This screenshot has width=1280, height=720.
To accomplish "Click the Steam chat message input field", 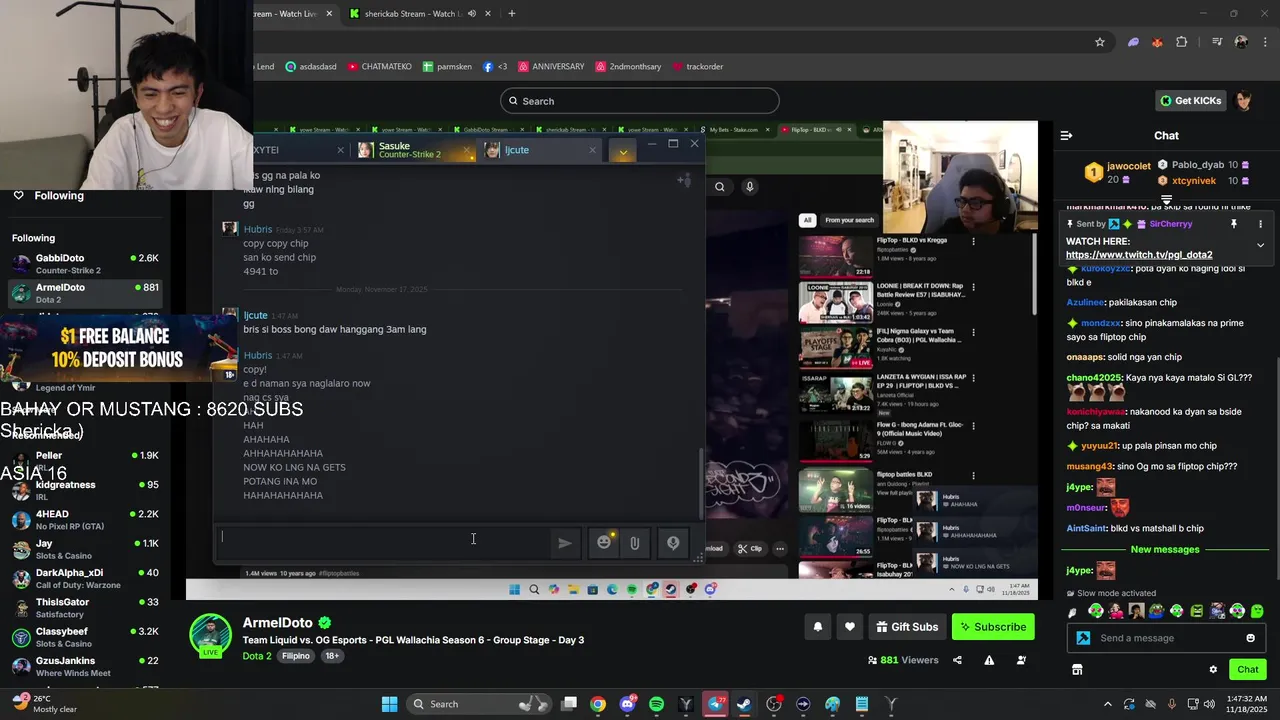I will pyautogui.click(x=383, y=542).
